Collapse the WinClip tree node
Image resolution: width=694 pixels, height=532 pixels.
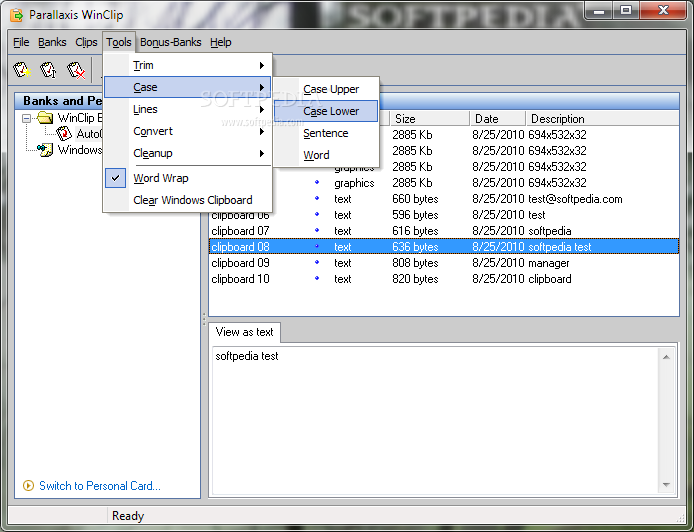pyautogui.click(x=27, y=118)
